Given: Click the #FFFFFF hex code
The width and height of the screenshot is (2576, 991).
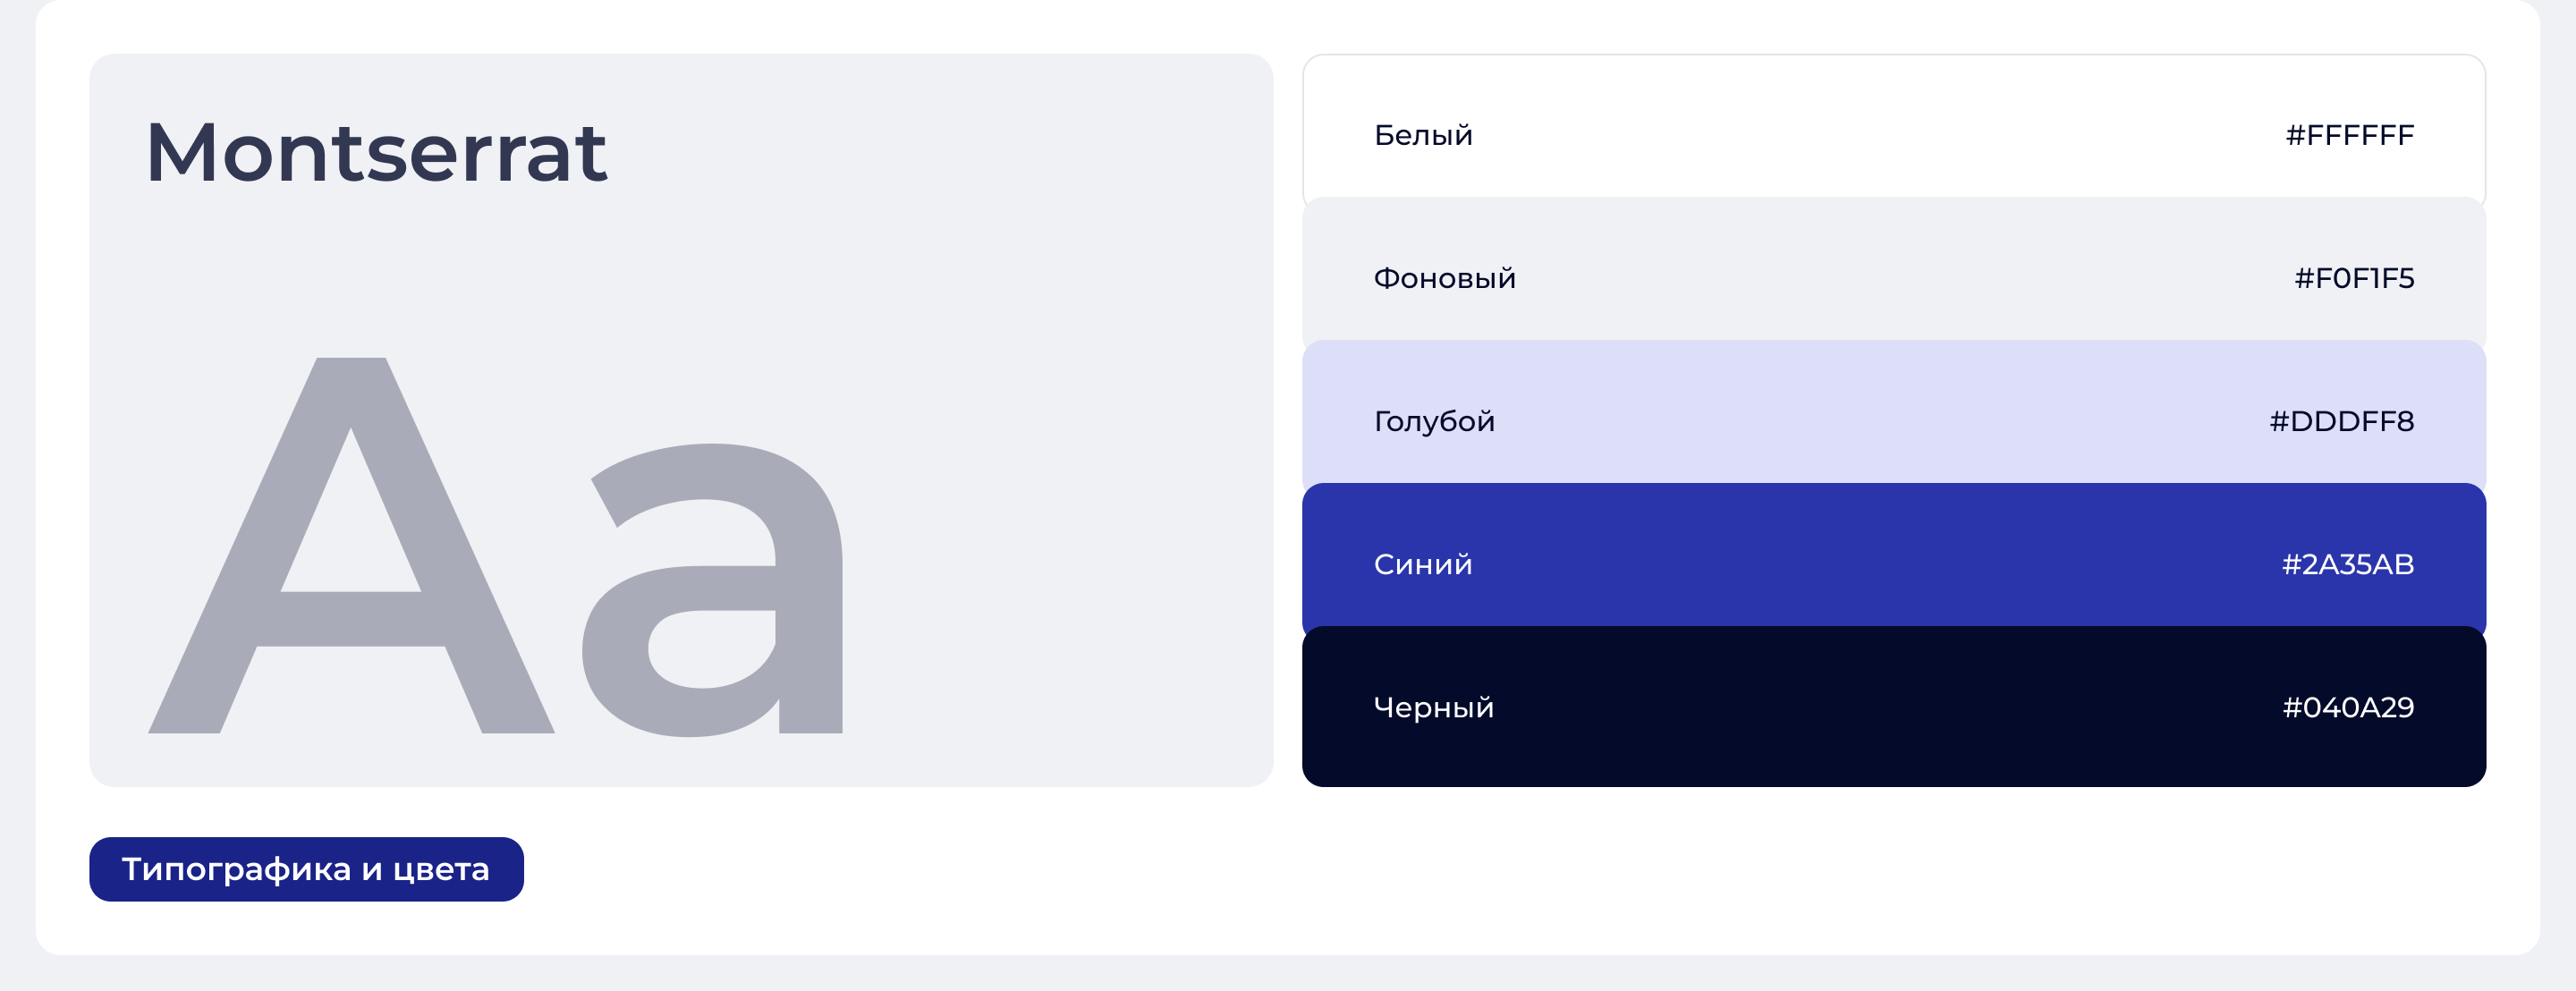Looking at the screenshot, I should click(2349, 135).
